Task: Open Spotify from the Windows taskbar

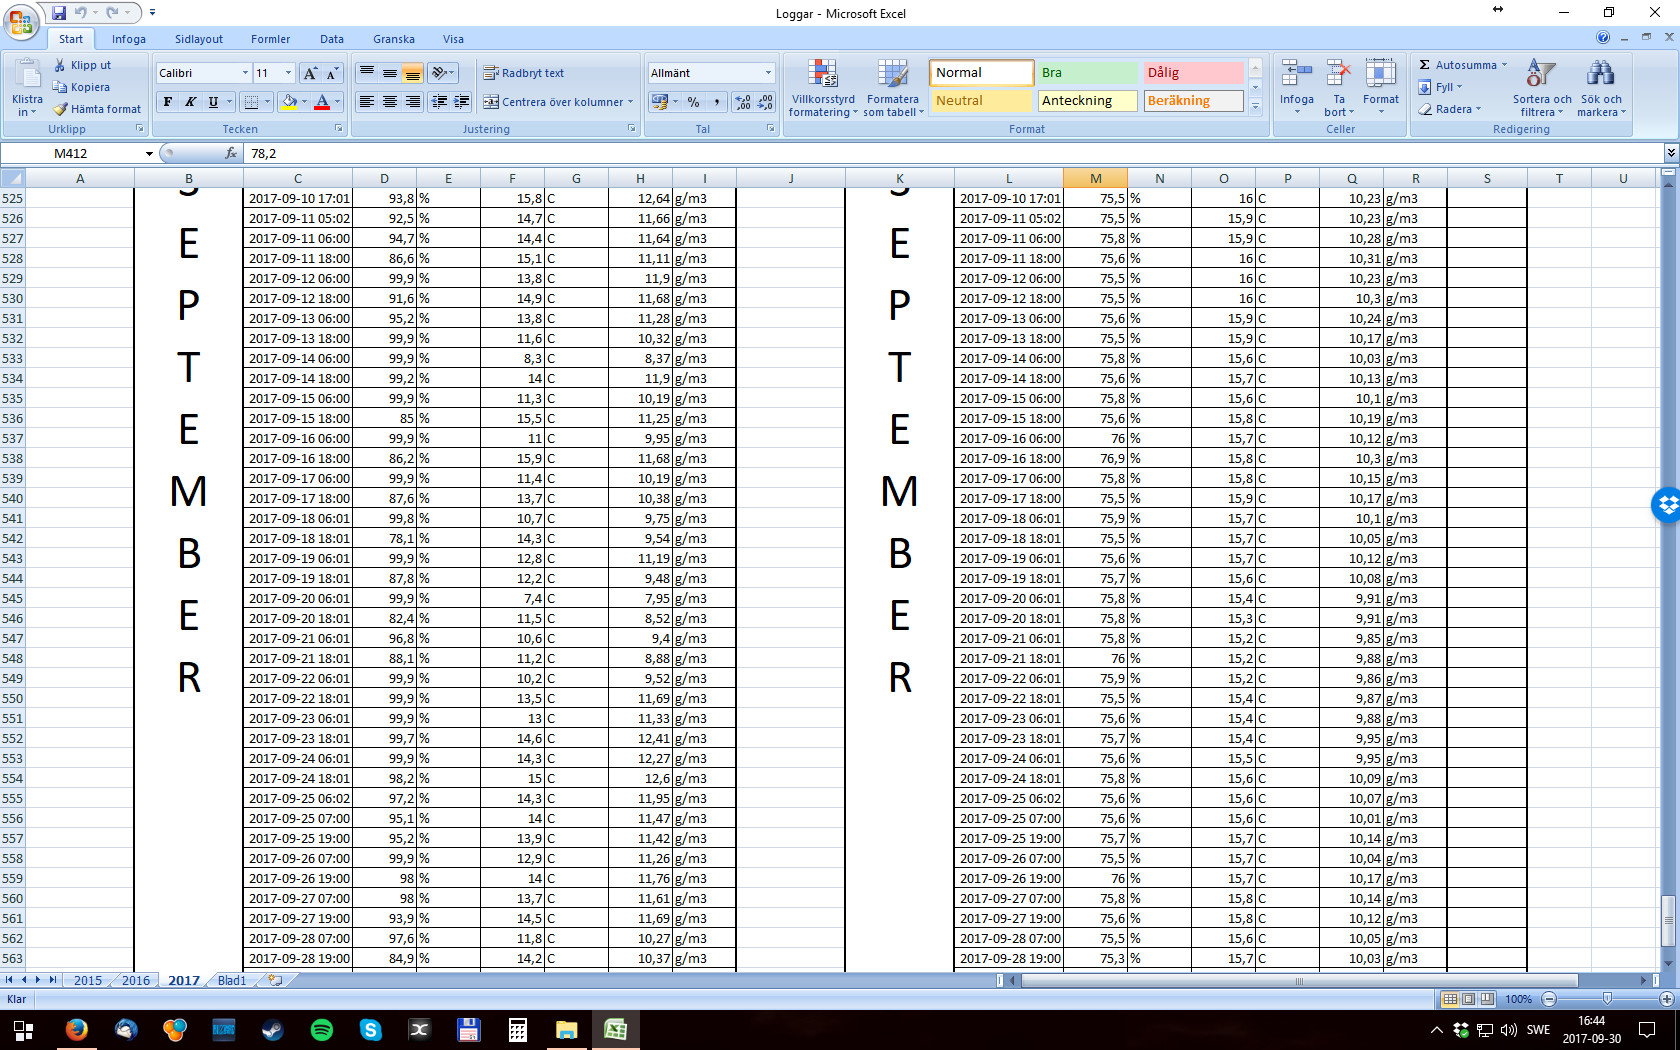Action: coord(321,1030)
